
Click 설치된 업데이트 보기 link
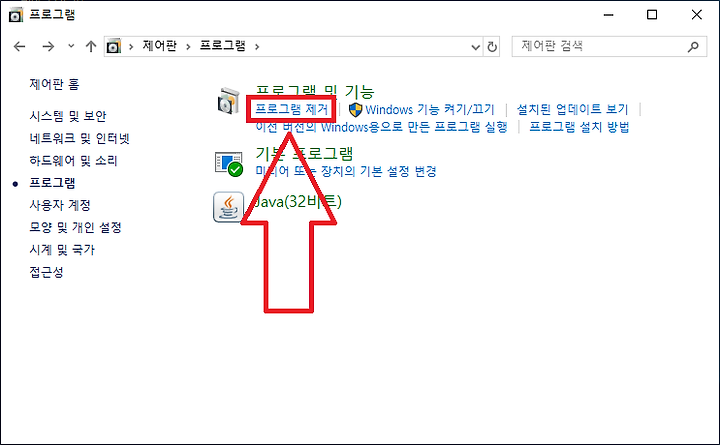click(x=572, y=109)
